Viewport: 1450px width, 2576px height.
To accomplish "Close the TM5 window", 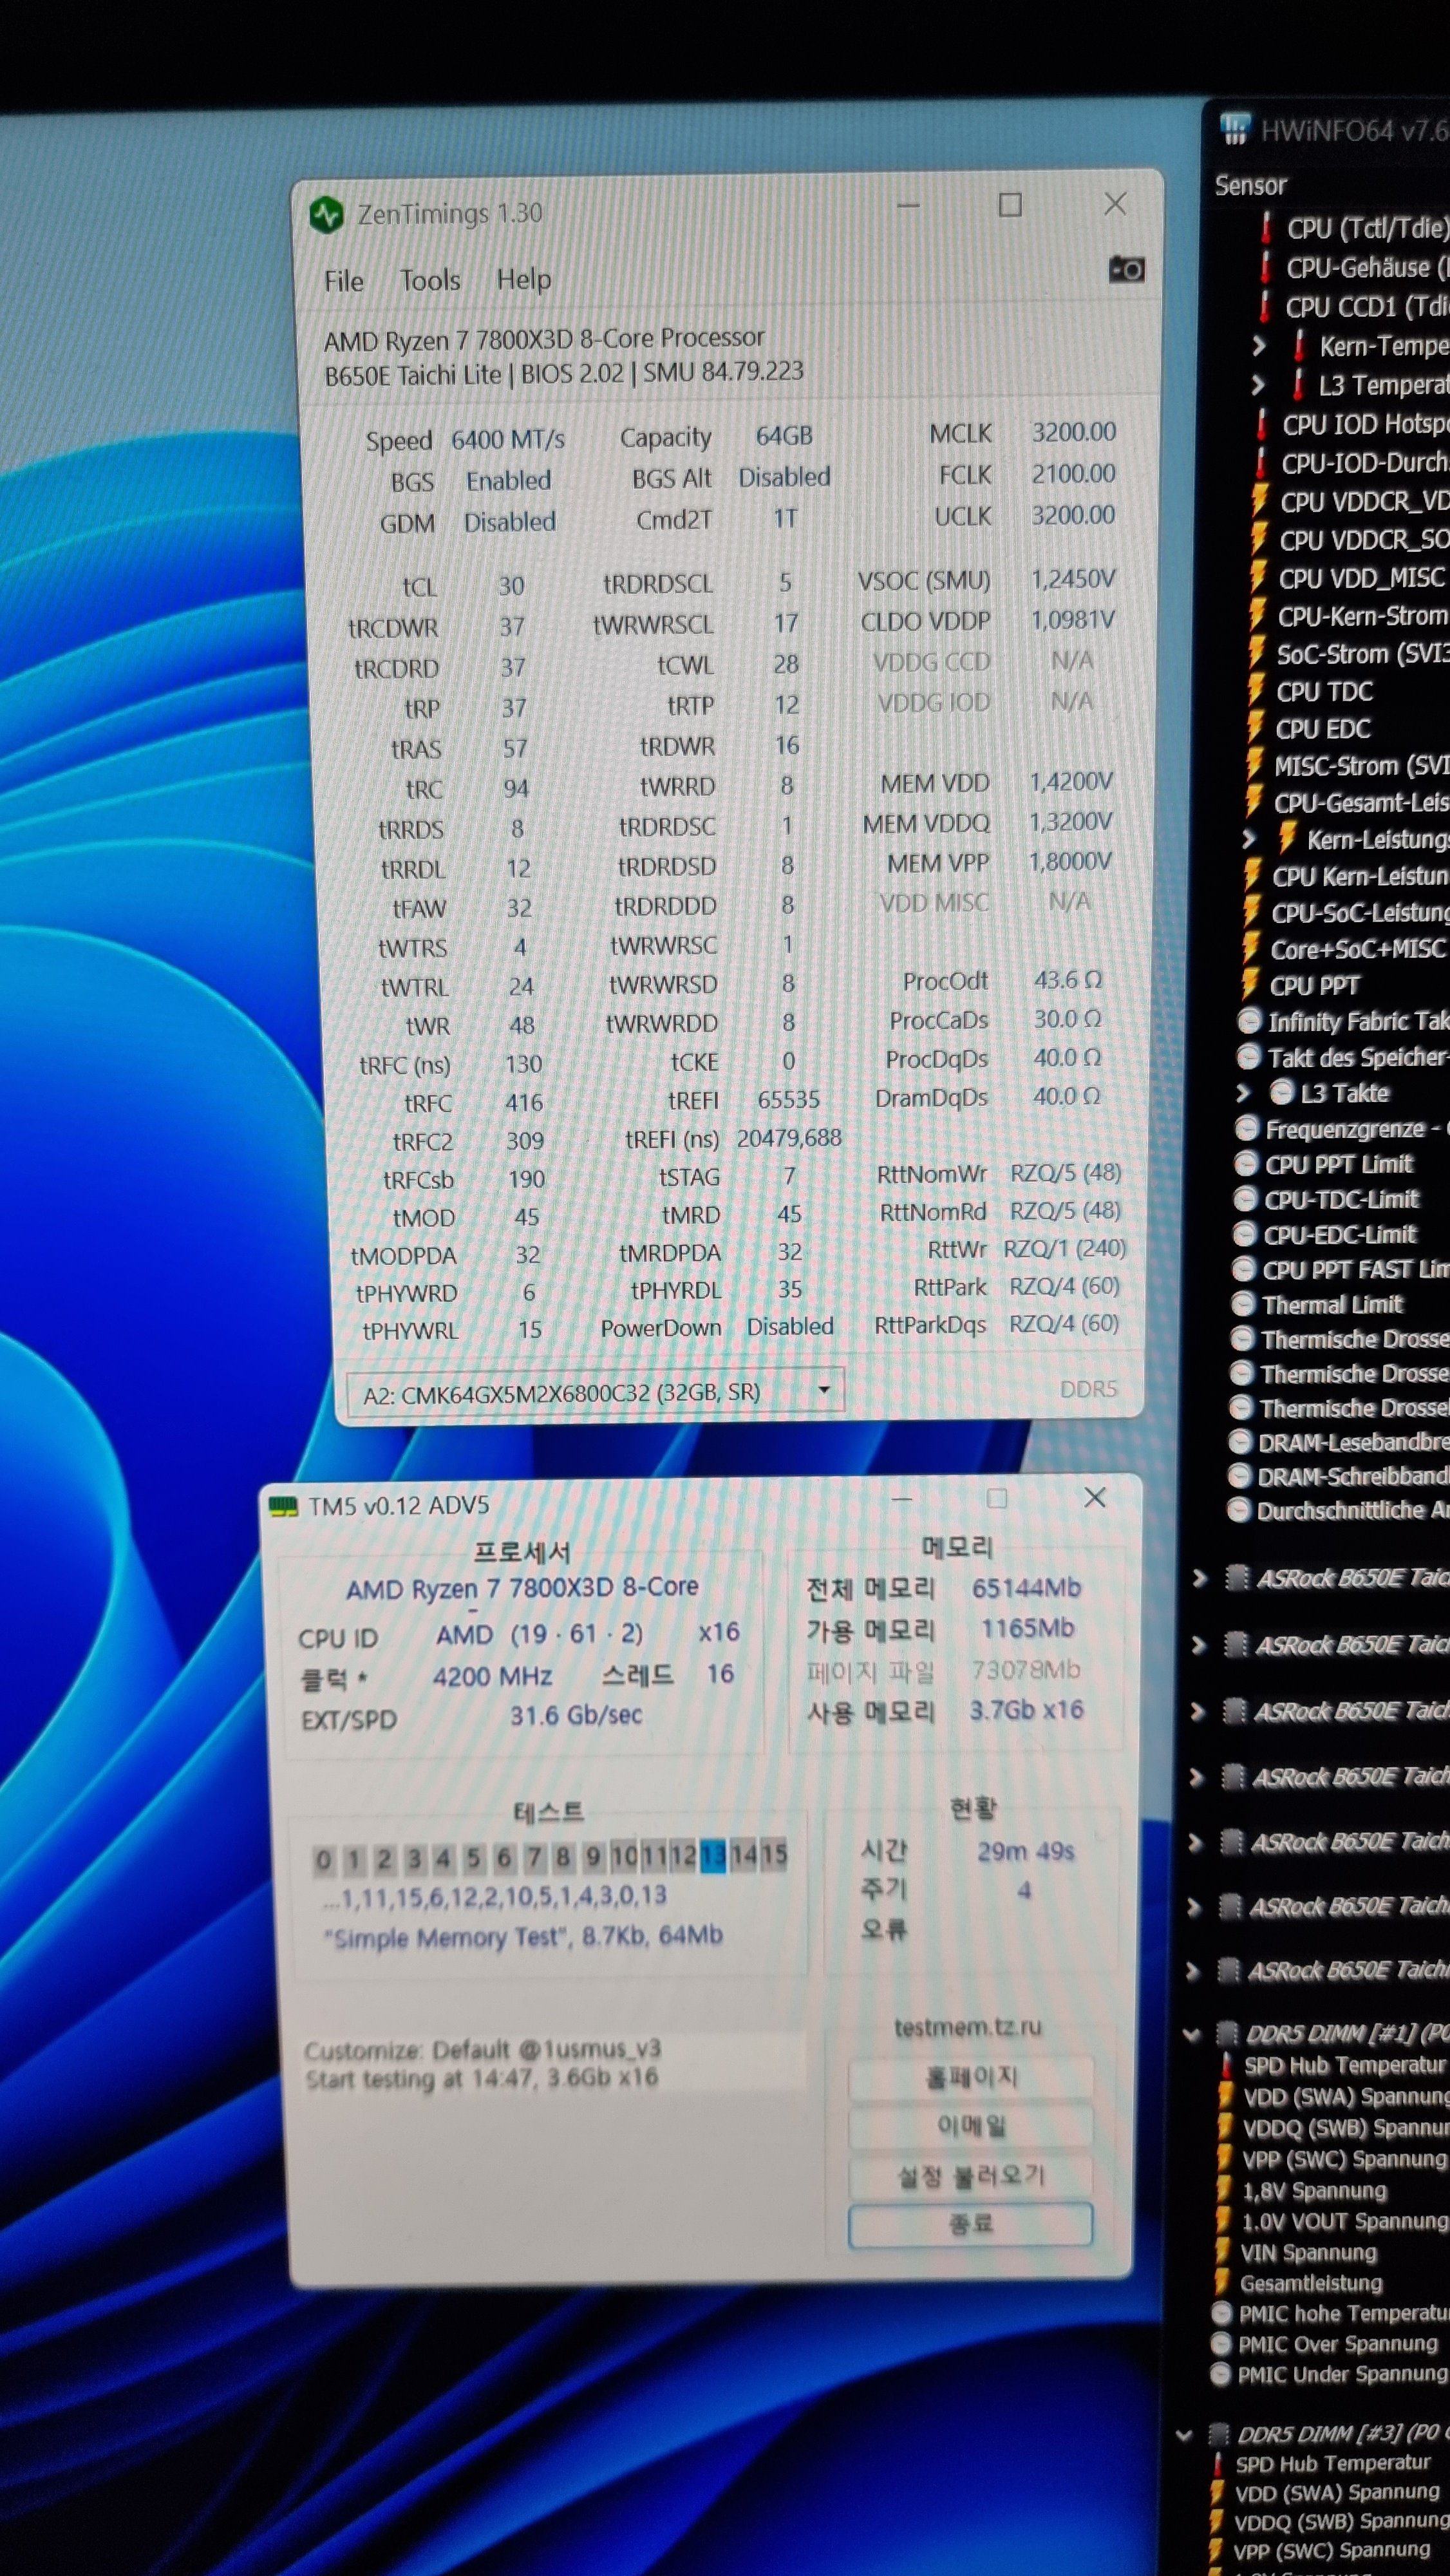I will 1095,1497.
